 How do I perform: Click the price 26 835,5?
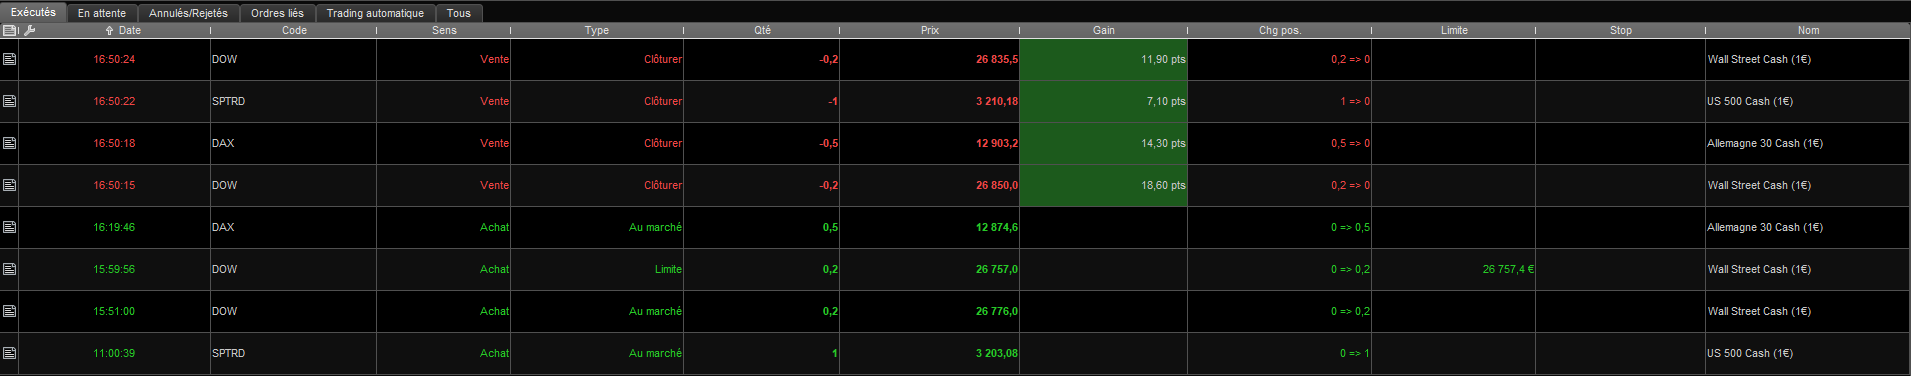[x=997, y=59]
